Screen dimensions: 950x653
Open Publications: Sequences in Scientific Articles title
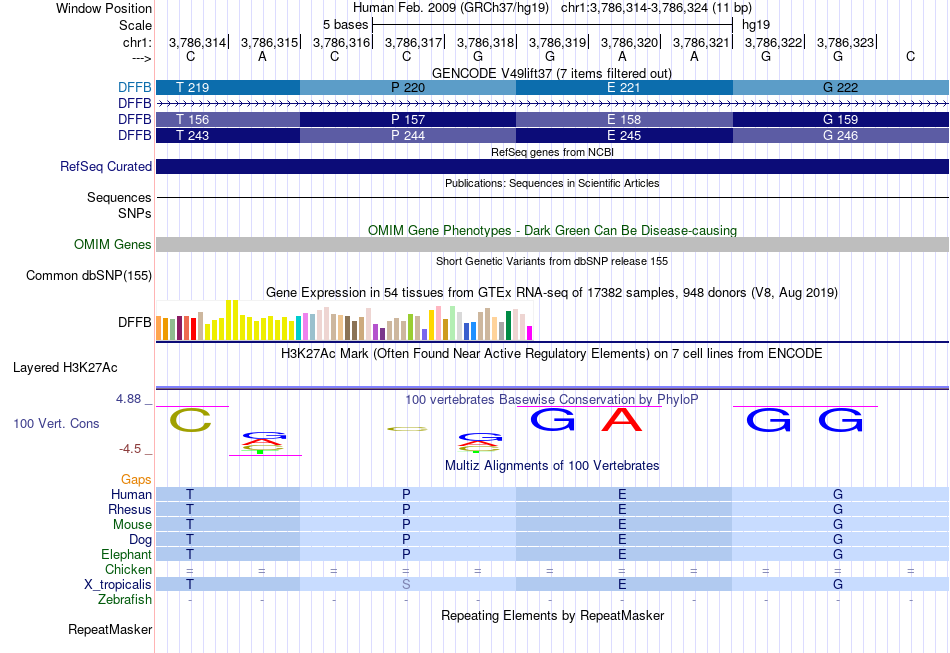click(x=552, y=183)
